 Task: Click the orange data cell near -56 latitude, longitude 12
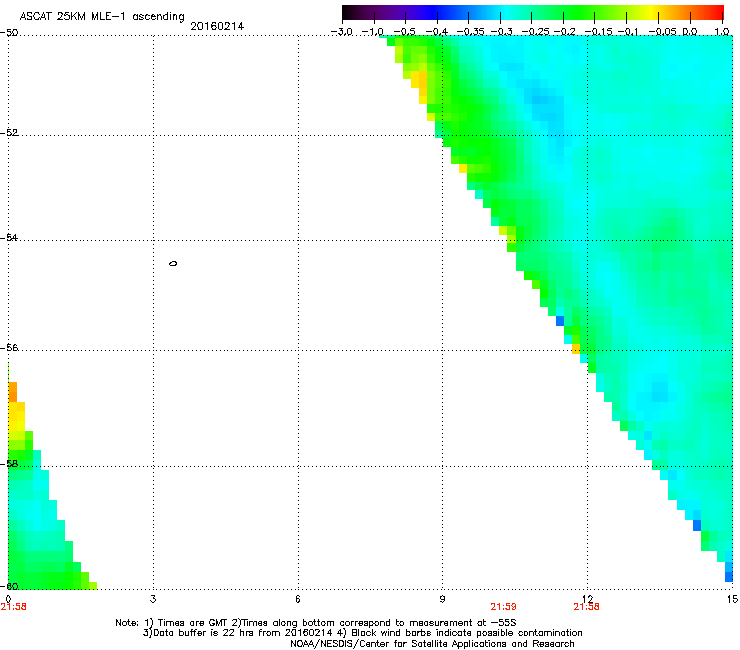pos(576,349)
